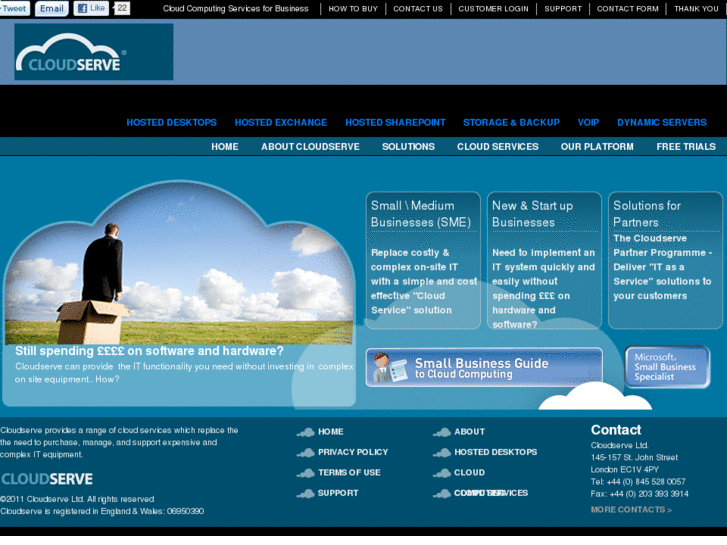Click the Facebook Like button

pyautogui.click(x=91, y=8)
